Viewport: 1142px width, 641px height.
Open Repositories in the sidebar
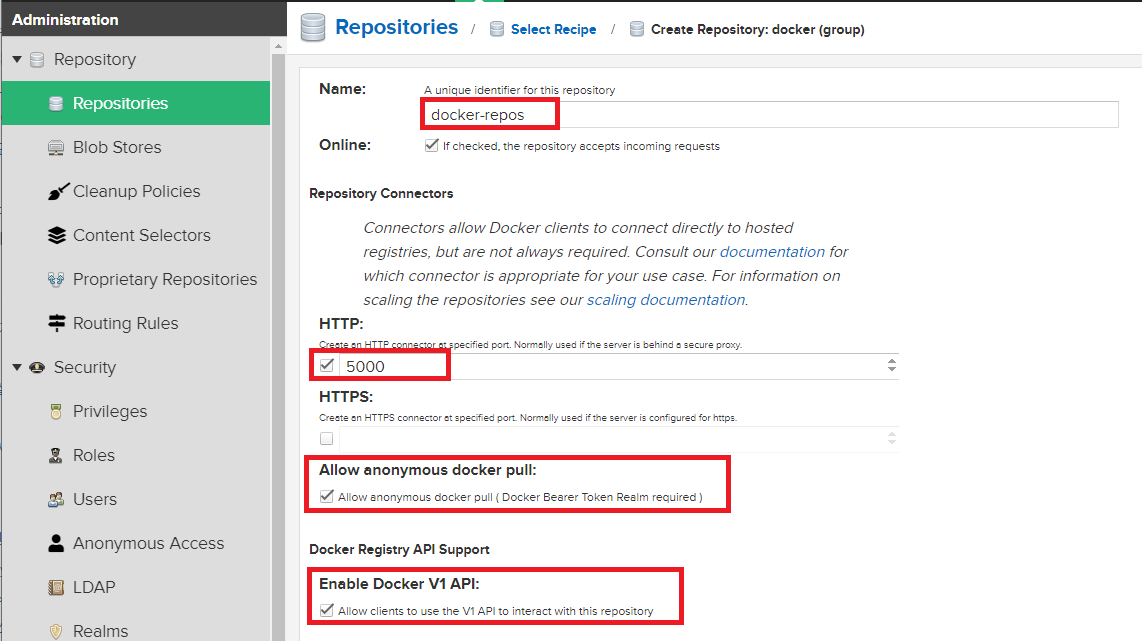135,103
